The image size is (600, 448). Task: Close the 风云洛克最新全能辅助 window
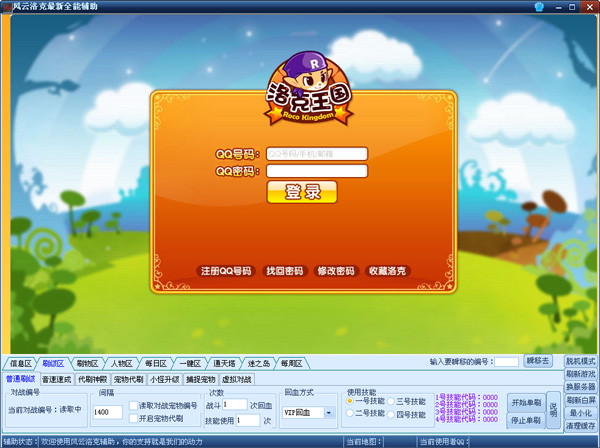point(589,7)
